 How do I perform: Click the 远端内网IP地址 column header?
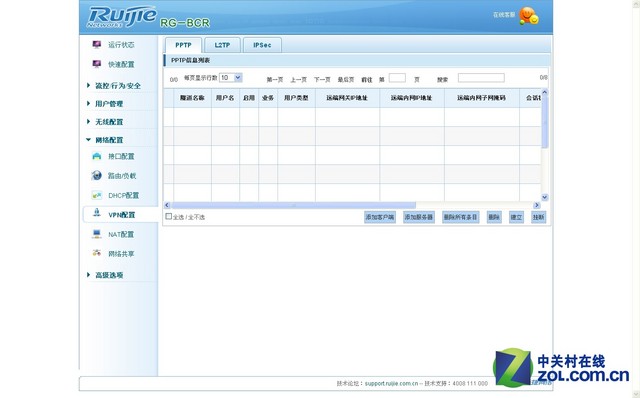click(x=412, y=98)
